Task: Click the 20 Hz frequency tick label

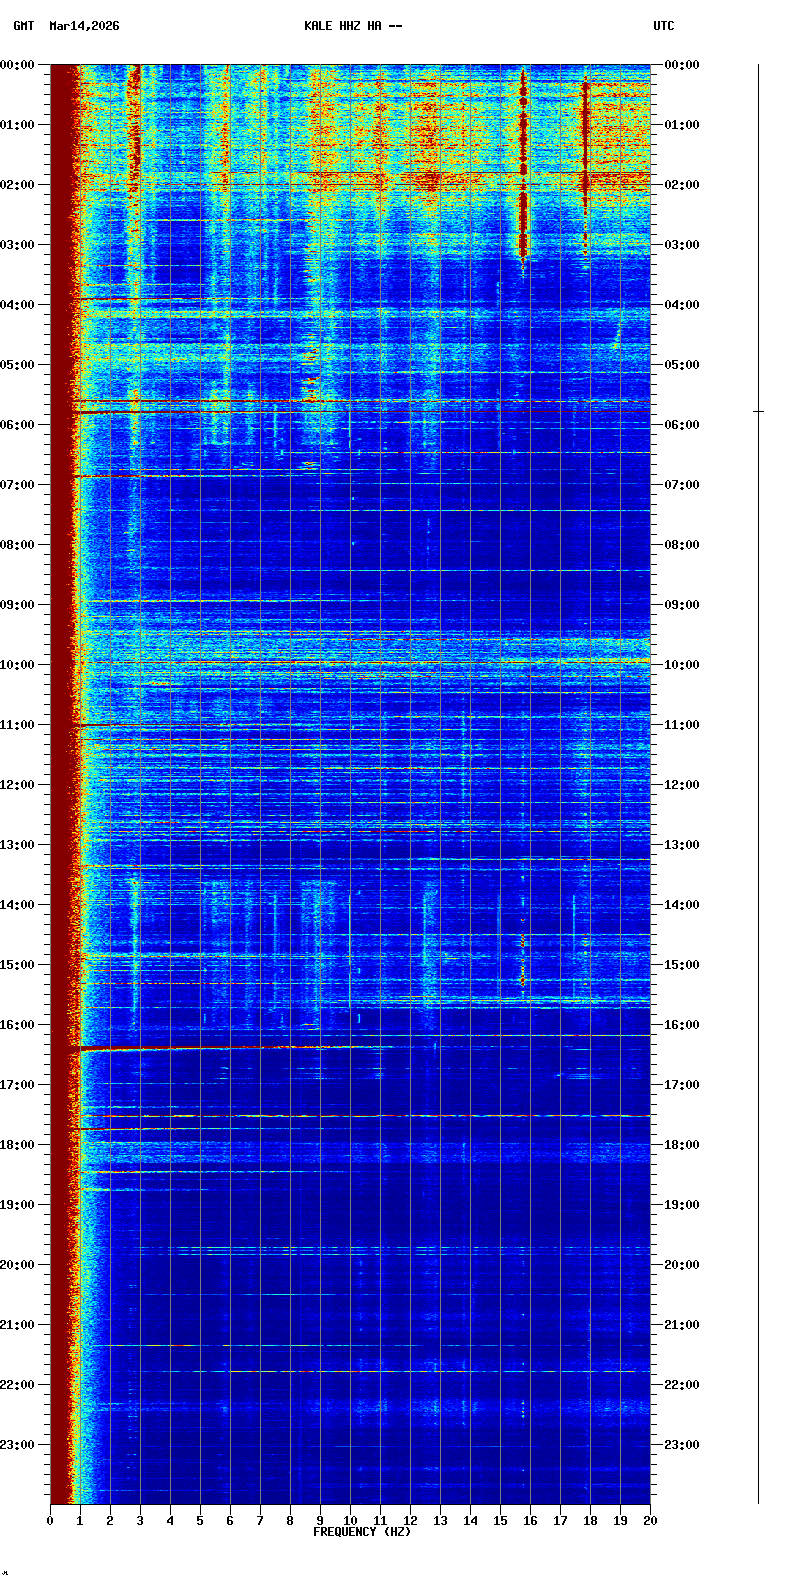Action: [650, 1521]
